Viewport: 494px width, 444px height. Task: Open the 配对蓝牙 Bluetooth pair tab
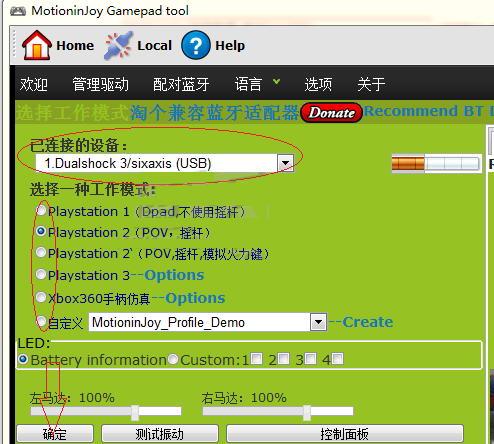[x=181, y=84]
